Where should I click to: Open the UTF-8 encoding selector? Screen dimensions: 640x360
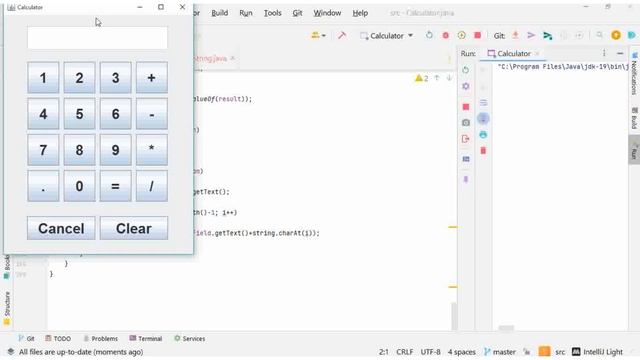pos(430,352)
